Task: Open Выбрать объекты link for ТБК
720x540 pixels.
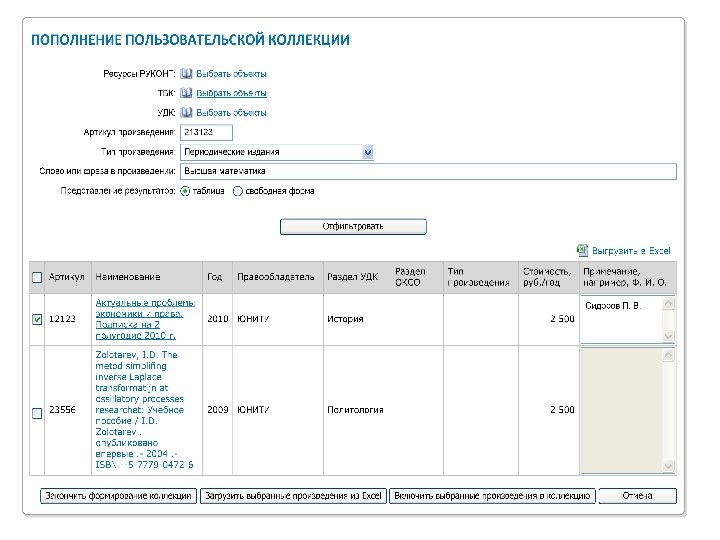Action: pos(231,93)
